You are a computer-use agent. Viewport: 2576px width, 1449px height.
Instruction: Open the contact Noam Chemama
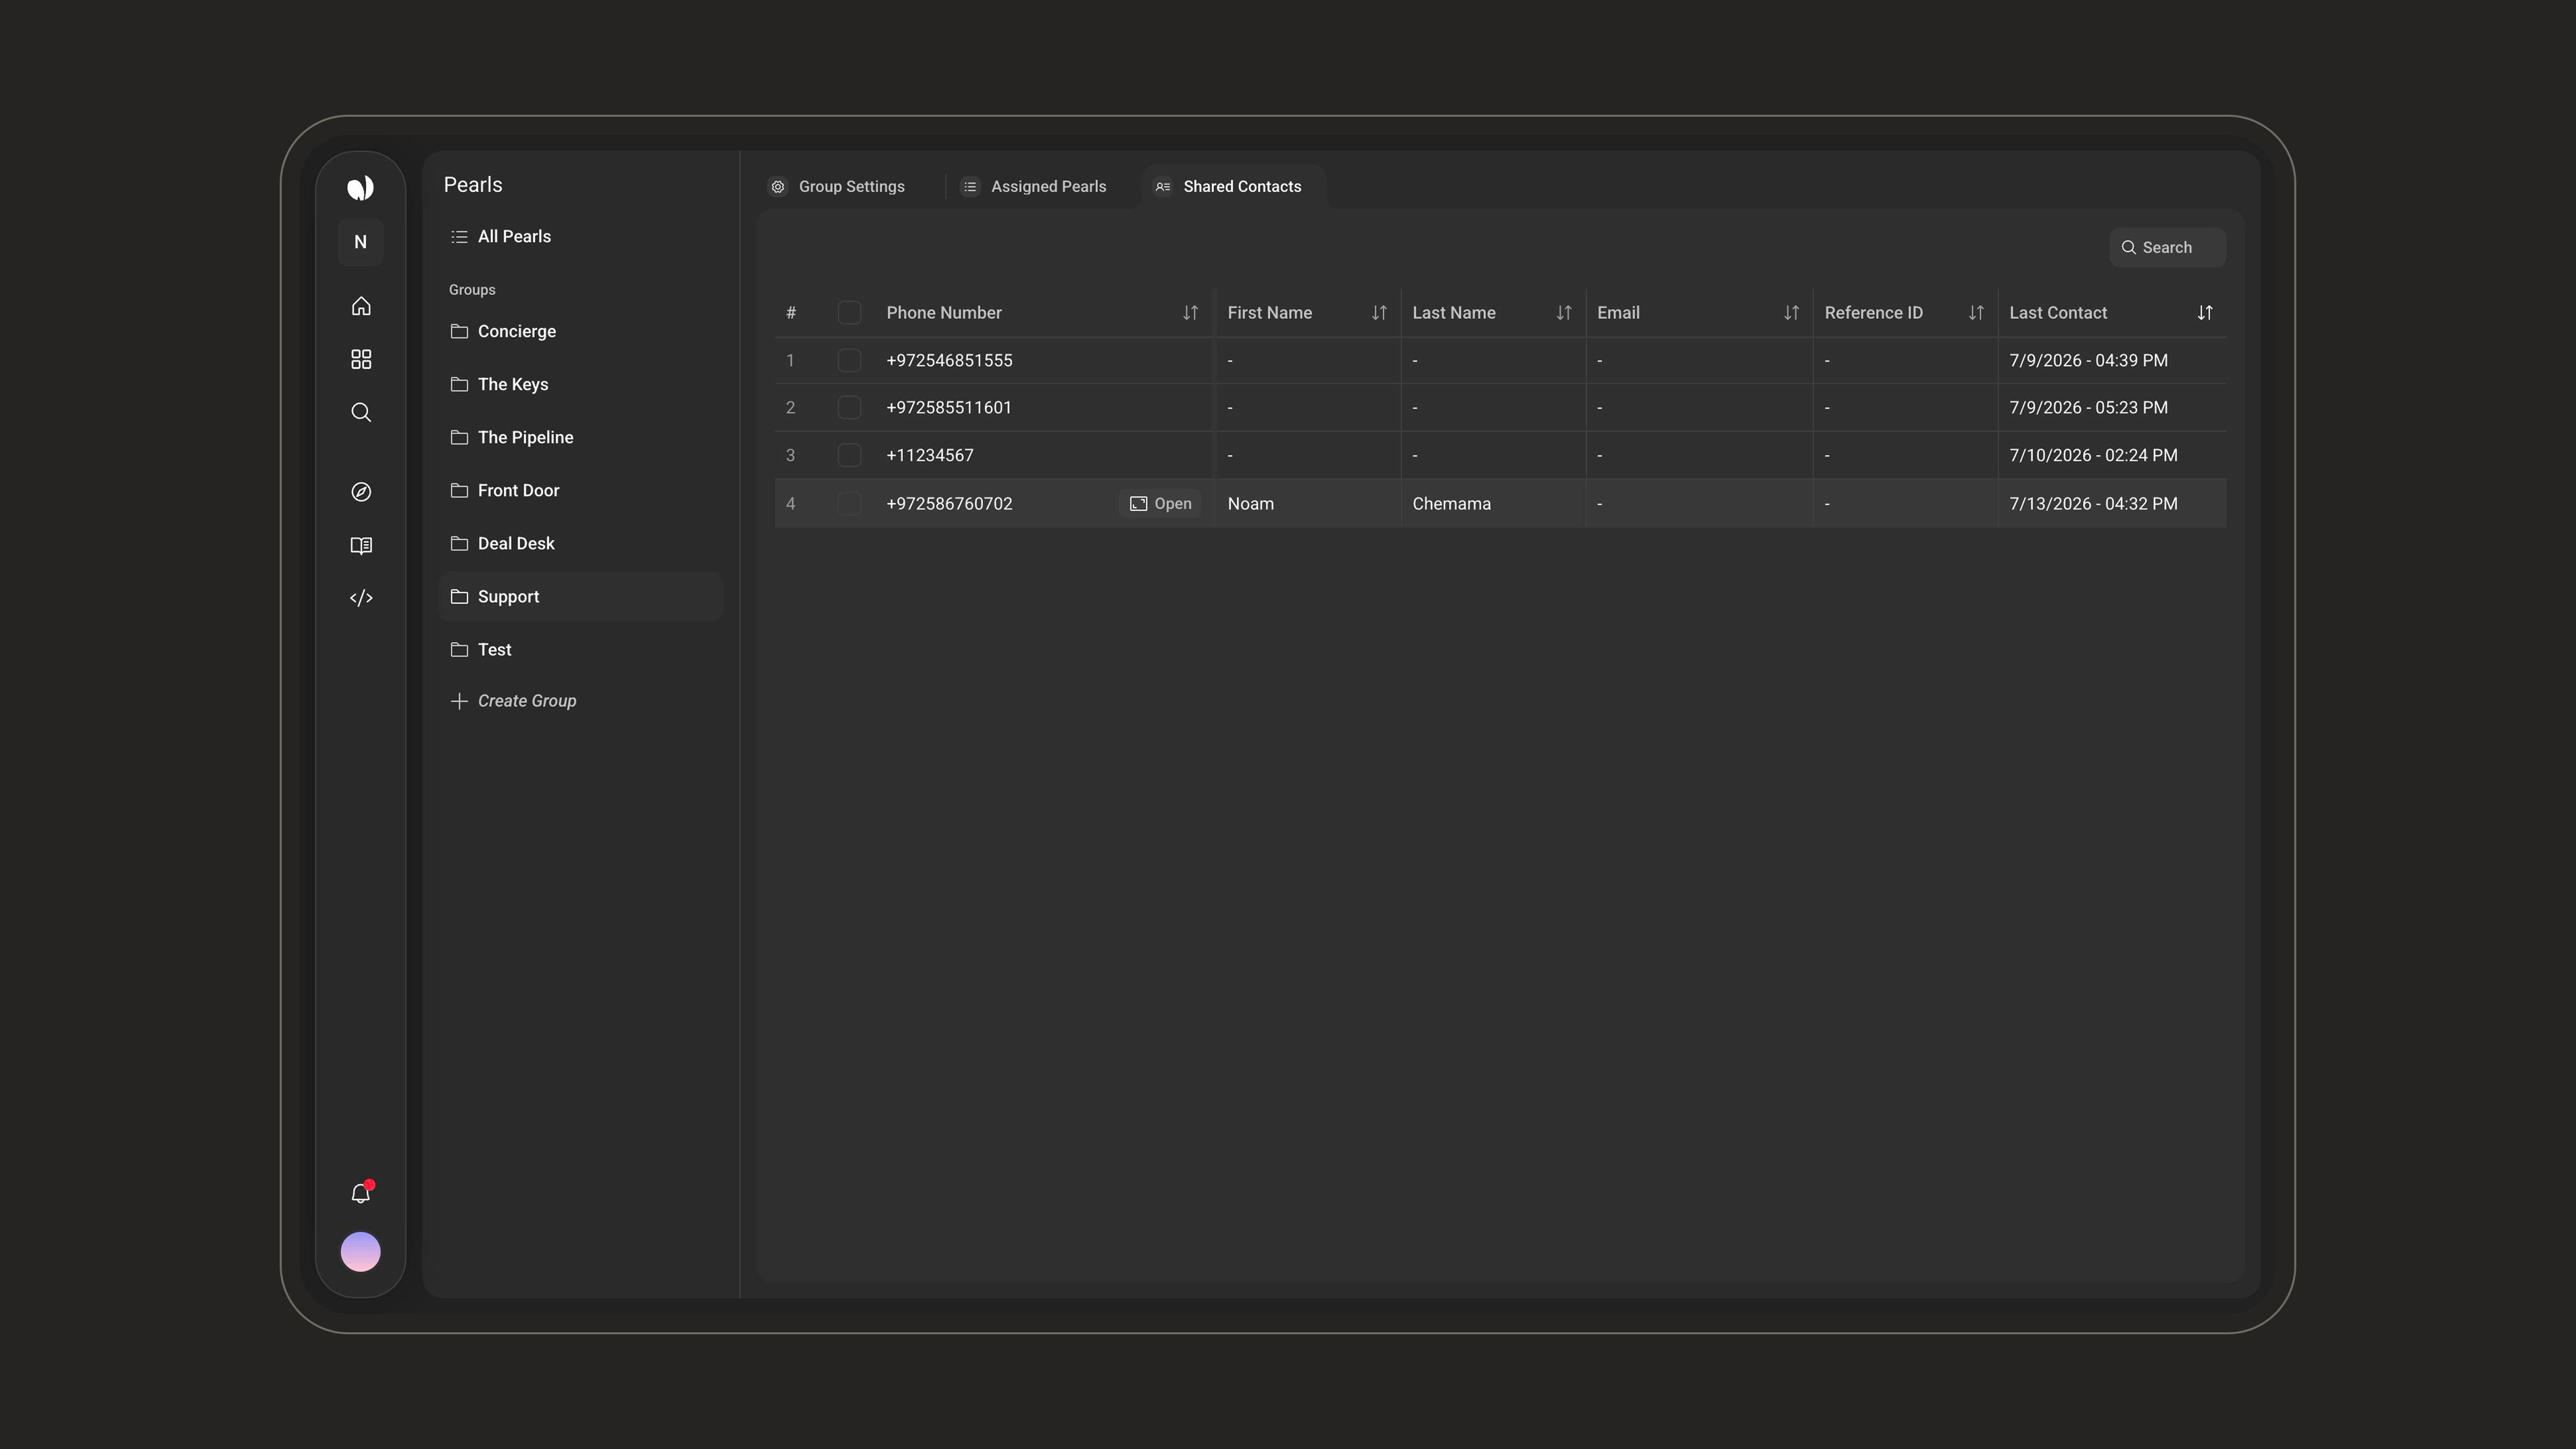(x=1160, y=504)
